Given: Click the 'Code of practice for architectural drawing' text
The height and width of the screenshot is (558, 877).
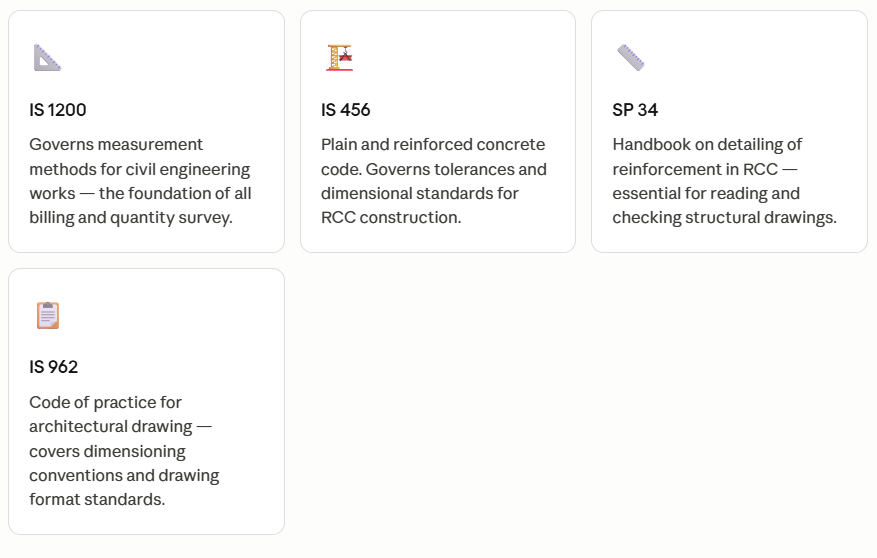Looking at the screenshot, I should (124, 451).
